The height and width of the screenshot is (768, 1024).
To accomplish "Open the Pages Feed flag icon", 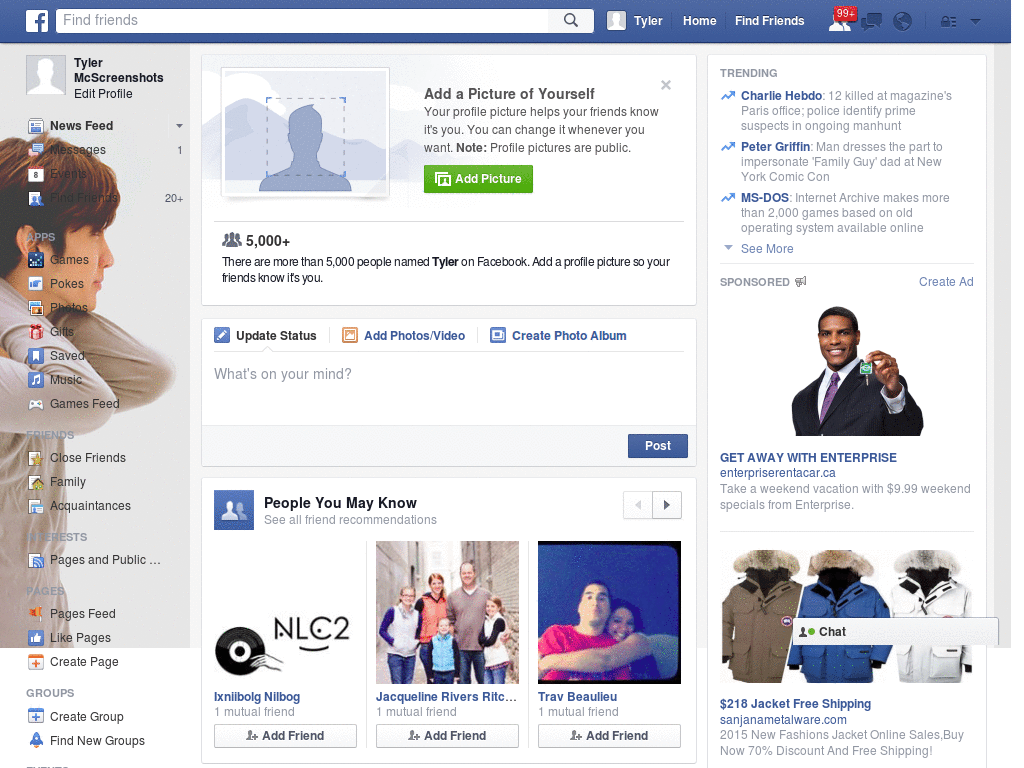I will (x=36, y=614).
